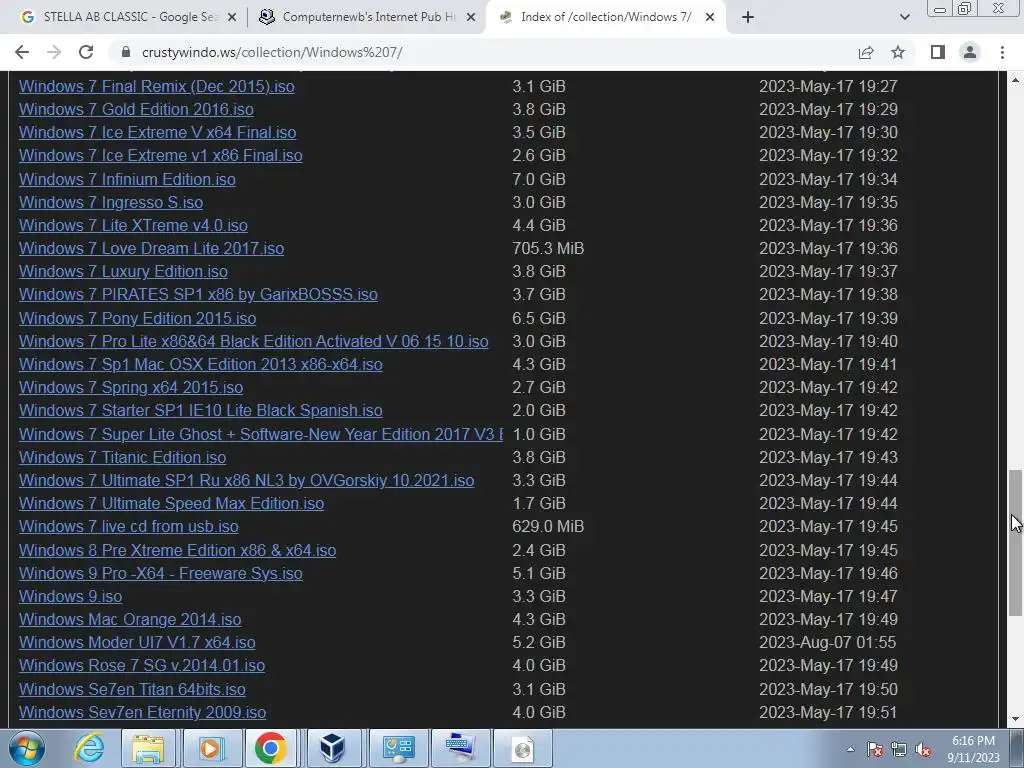Screen dimensions: 1024x768
Task: Download Windows 7 Ultimate Speed Max Edition.iso
Action: click(x=171, y=504)
